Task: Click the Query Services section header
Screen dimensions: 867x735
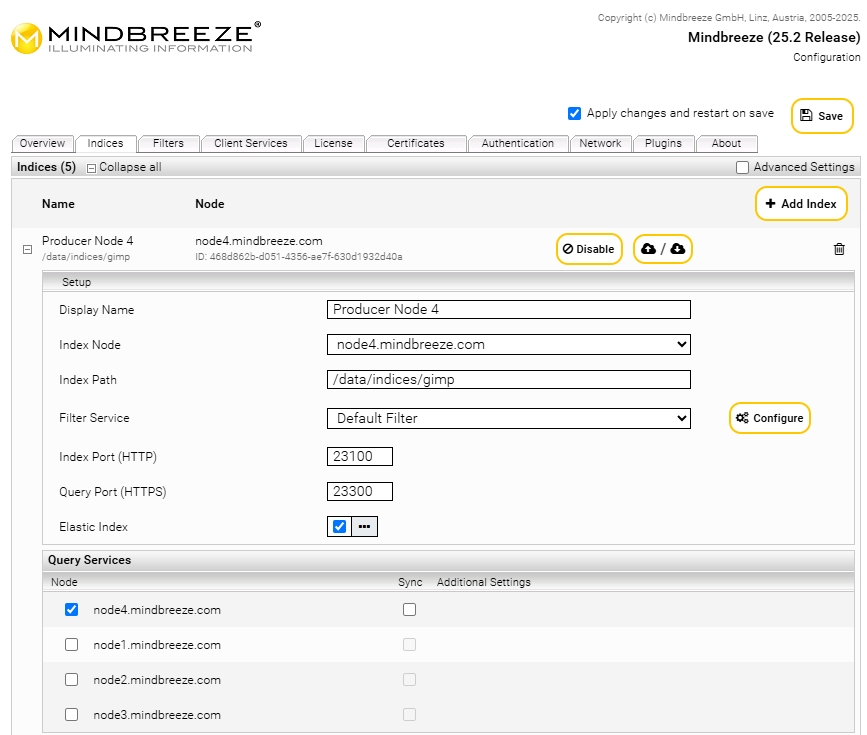Action: coord(448,560)
